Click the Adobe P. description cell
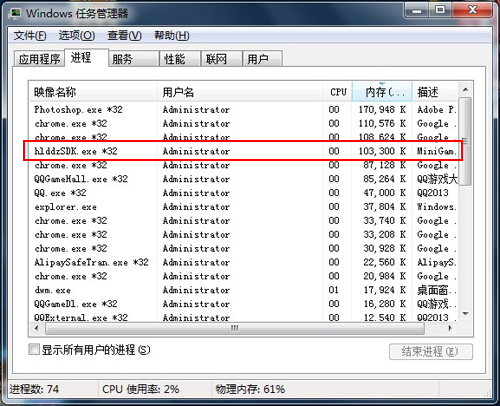 pyautogui.click(x=437, y=110)
